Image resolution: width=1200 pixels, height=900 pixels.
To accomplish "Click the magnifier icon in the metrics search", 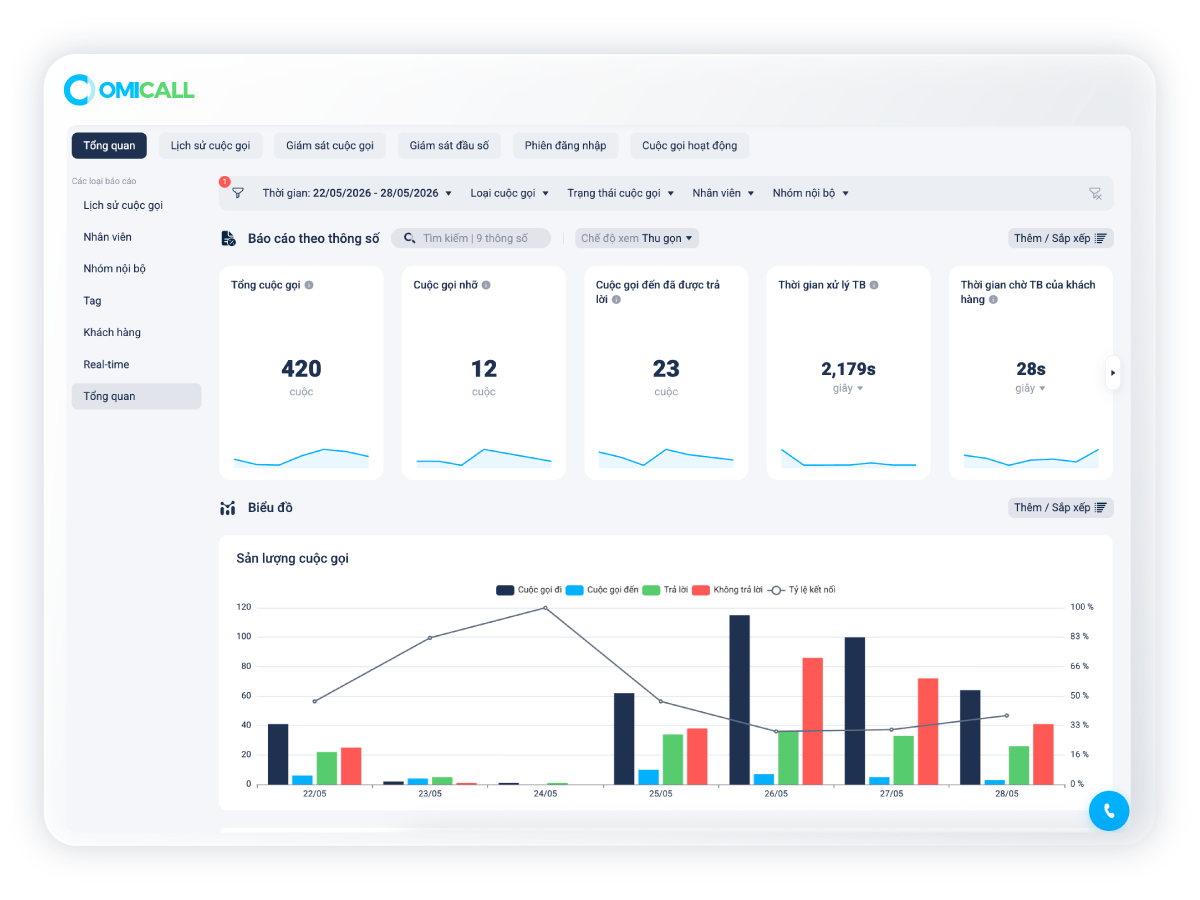I will point(410,238).
